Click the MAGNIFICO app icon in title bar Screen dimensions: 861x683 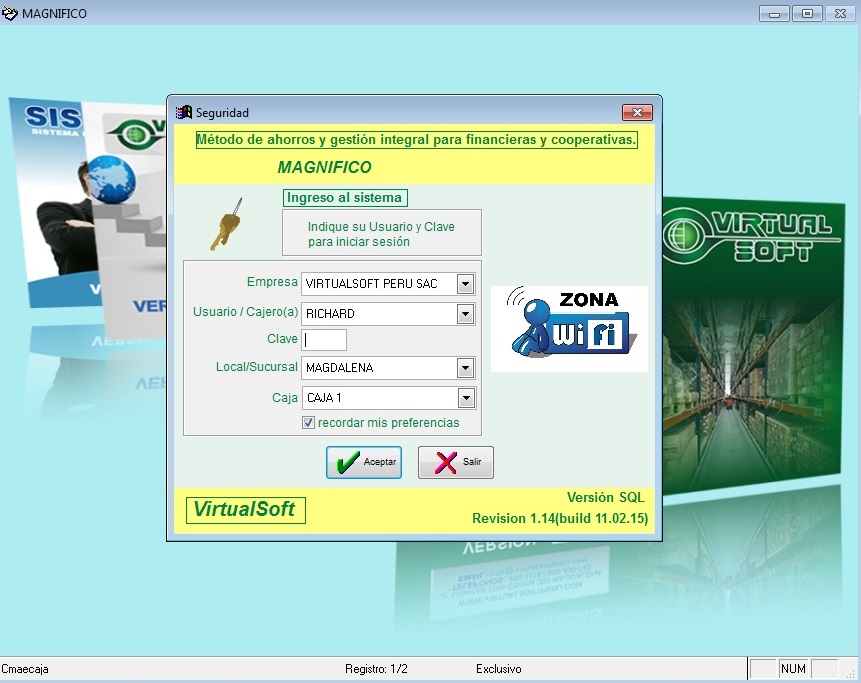pos(10,13)
